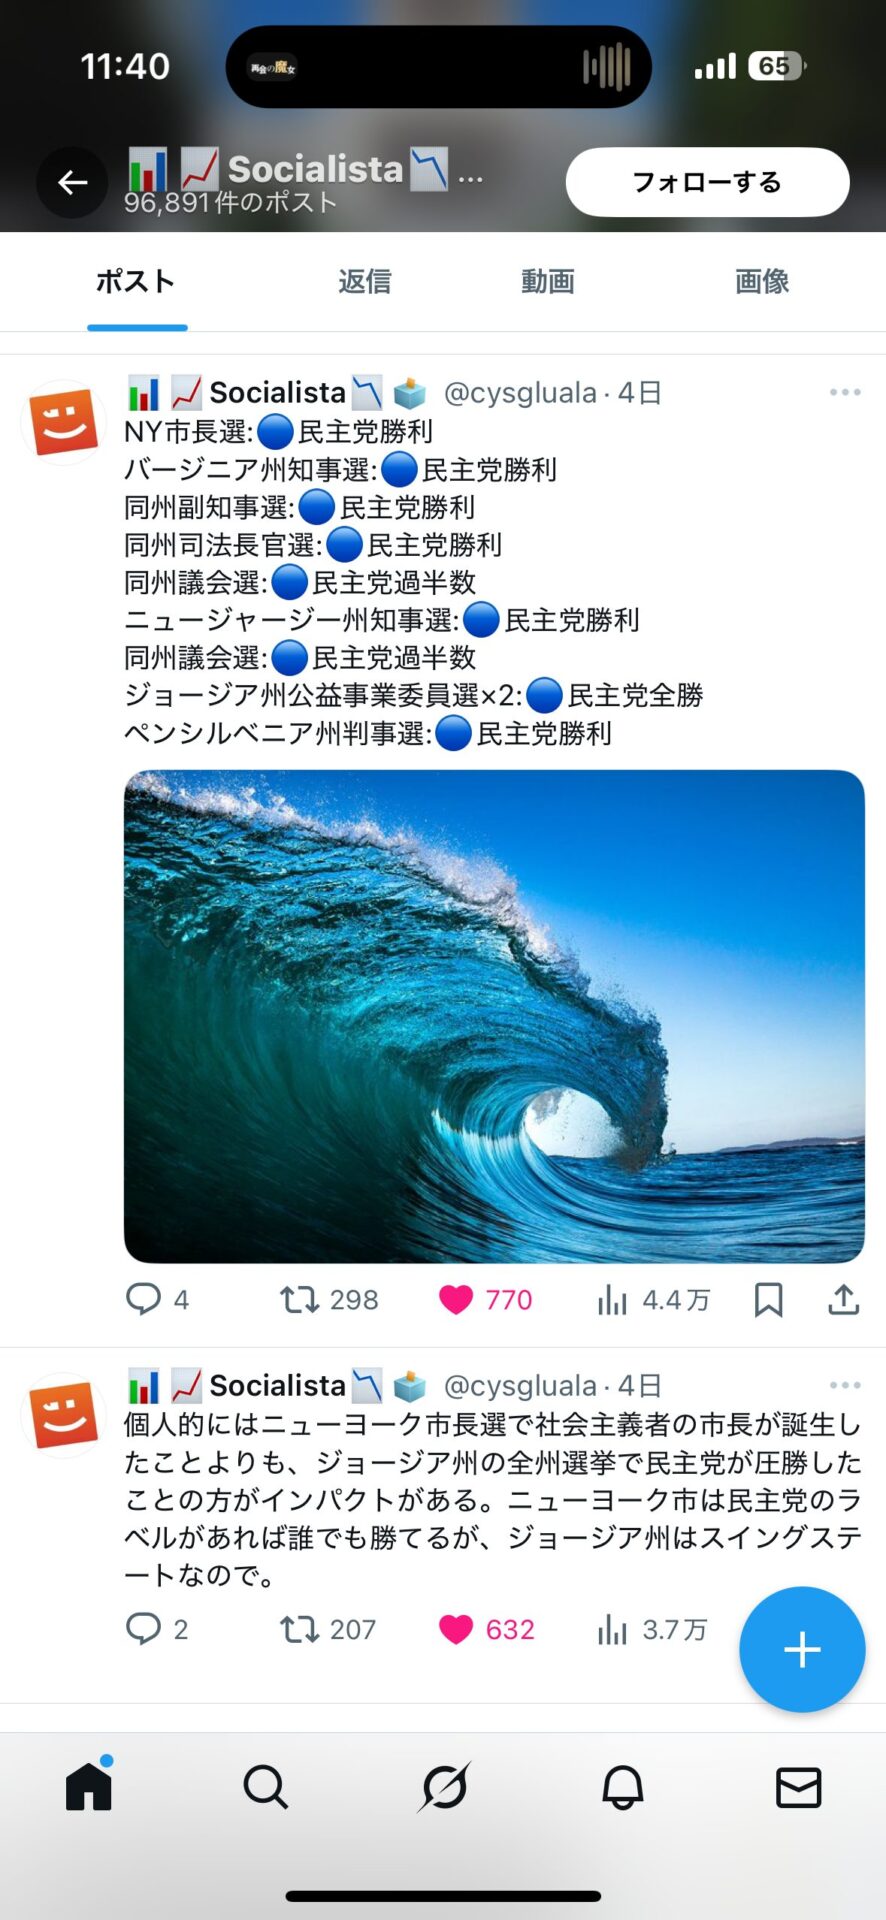Tap the フォローする button
The height and width of the screenshot is (1920, 886).
click(707, 182)
